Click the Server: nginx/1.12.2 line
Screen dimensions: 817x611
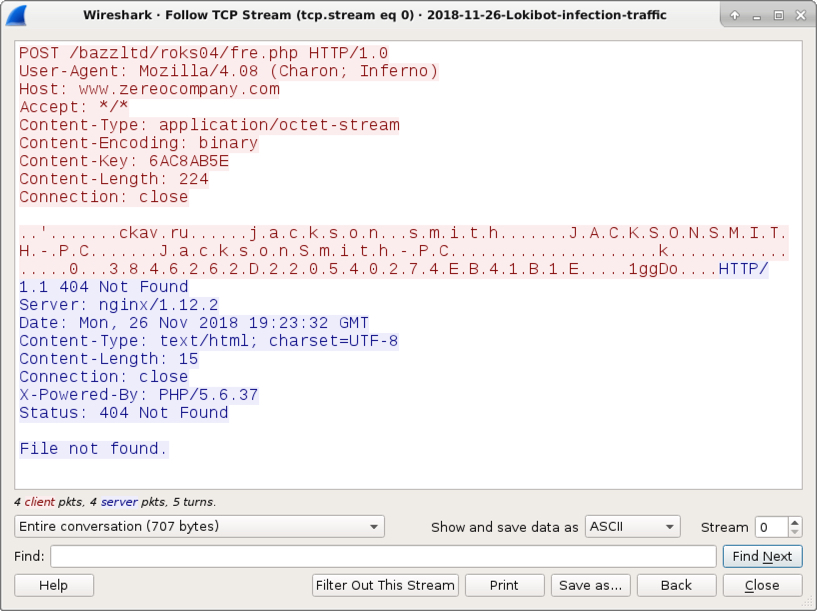[119, 305]
